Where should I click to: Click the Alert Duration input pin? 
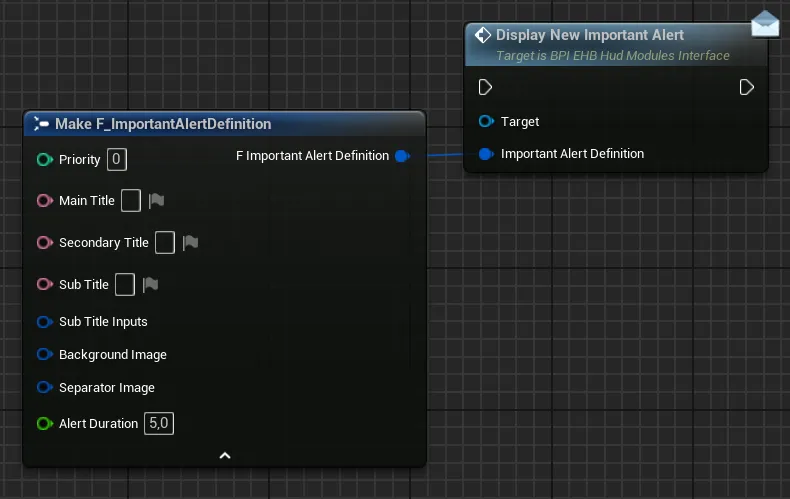pyautogui.click(x=45, y=423)
